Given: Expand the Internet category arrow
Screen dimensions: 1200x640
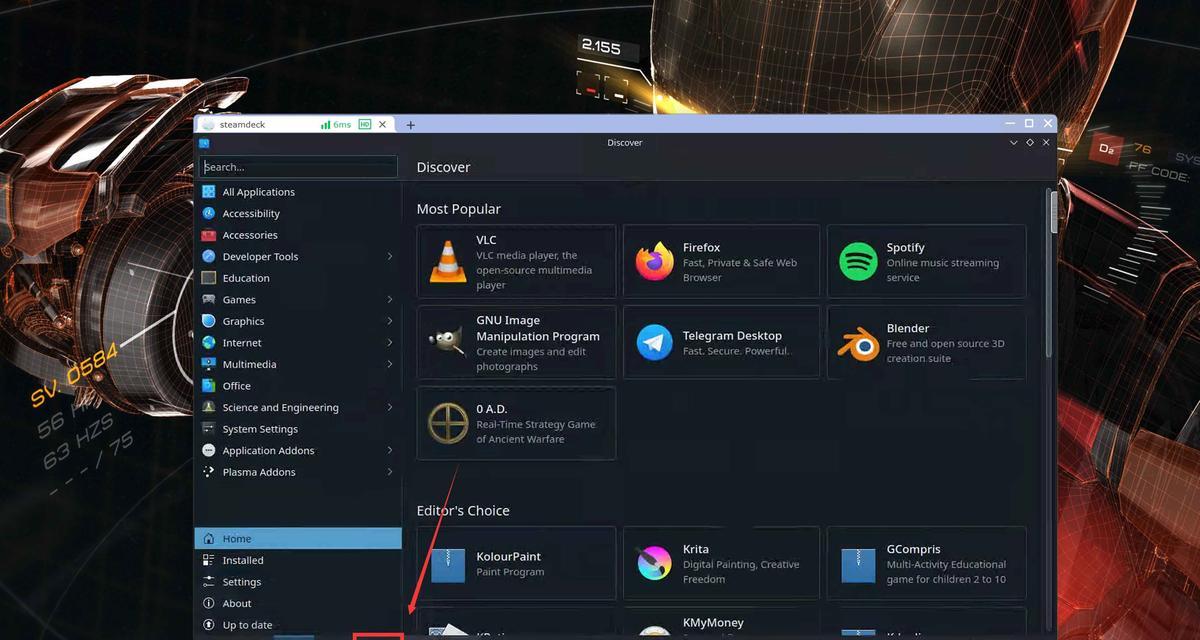Looking at the screenshot, I should [390, 343].
